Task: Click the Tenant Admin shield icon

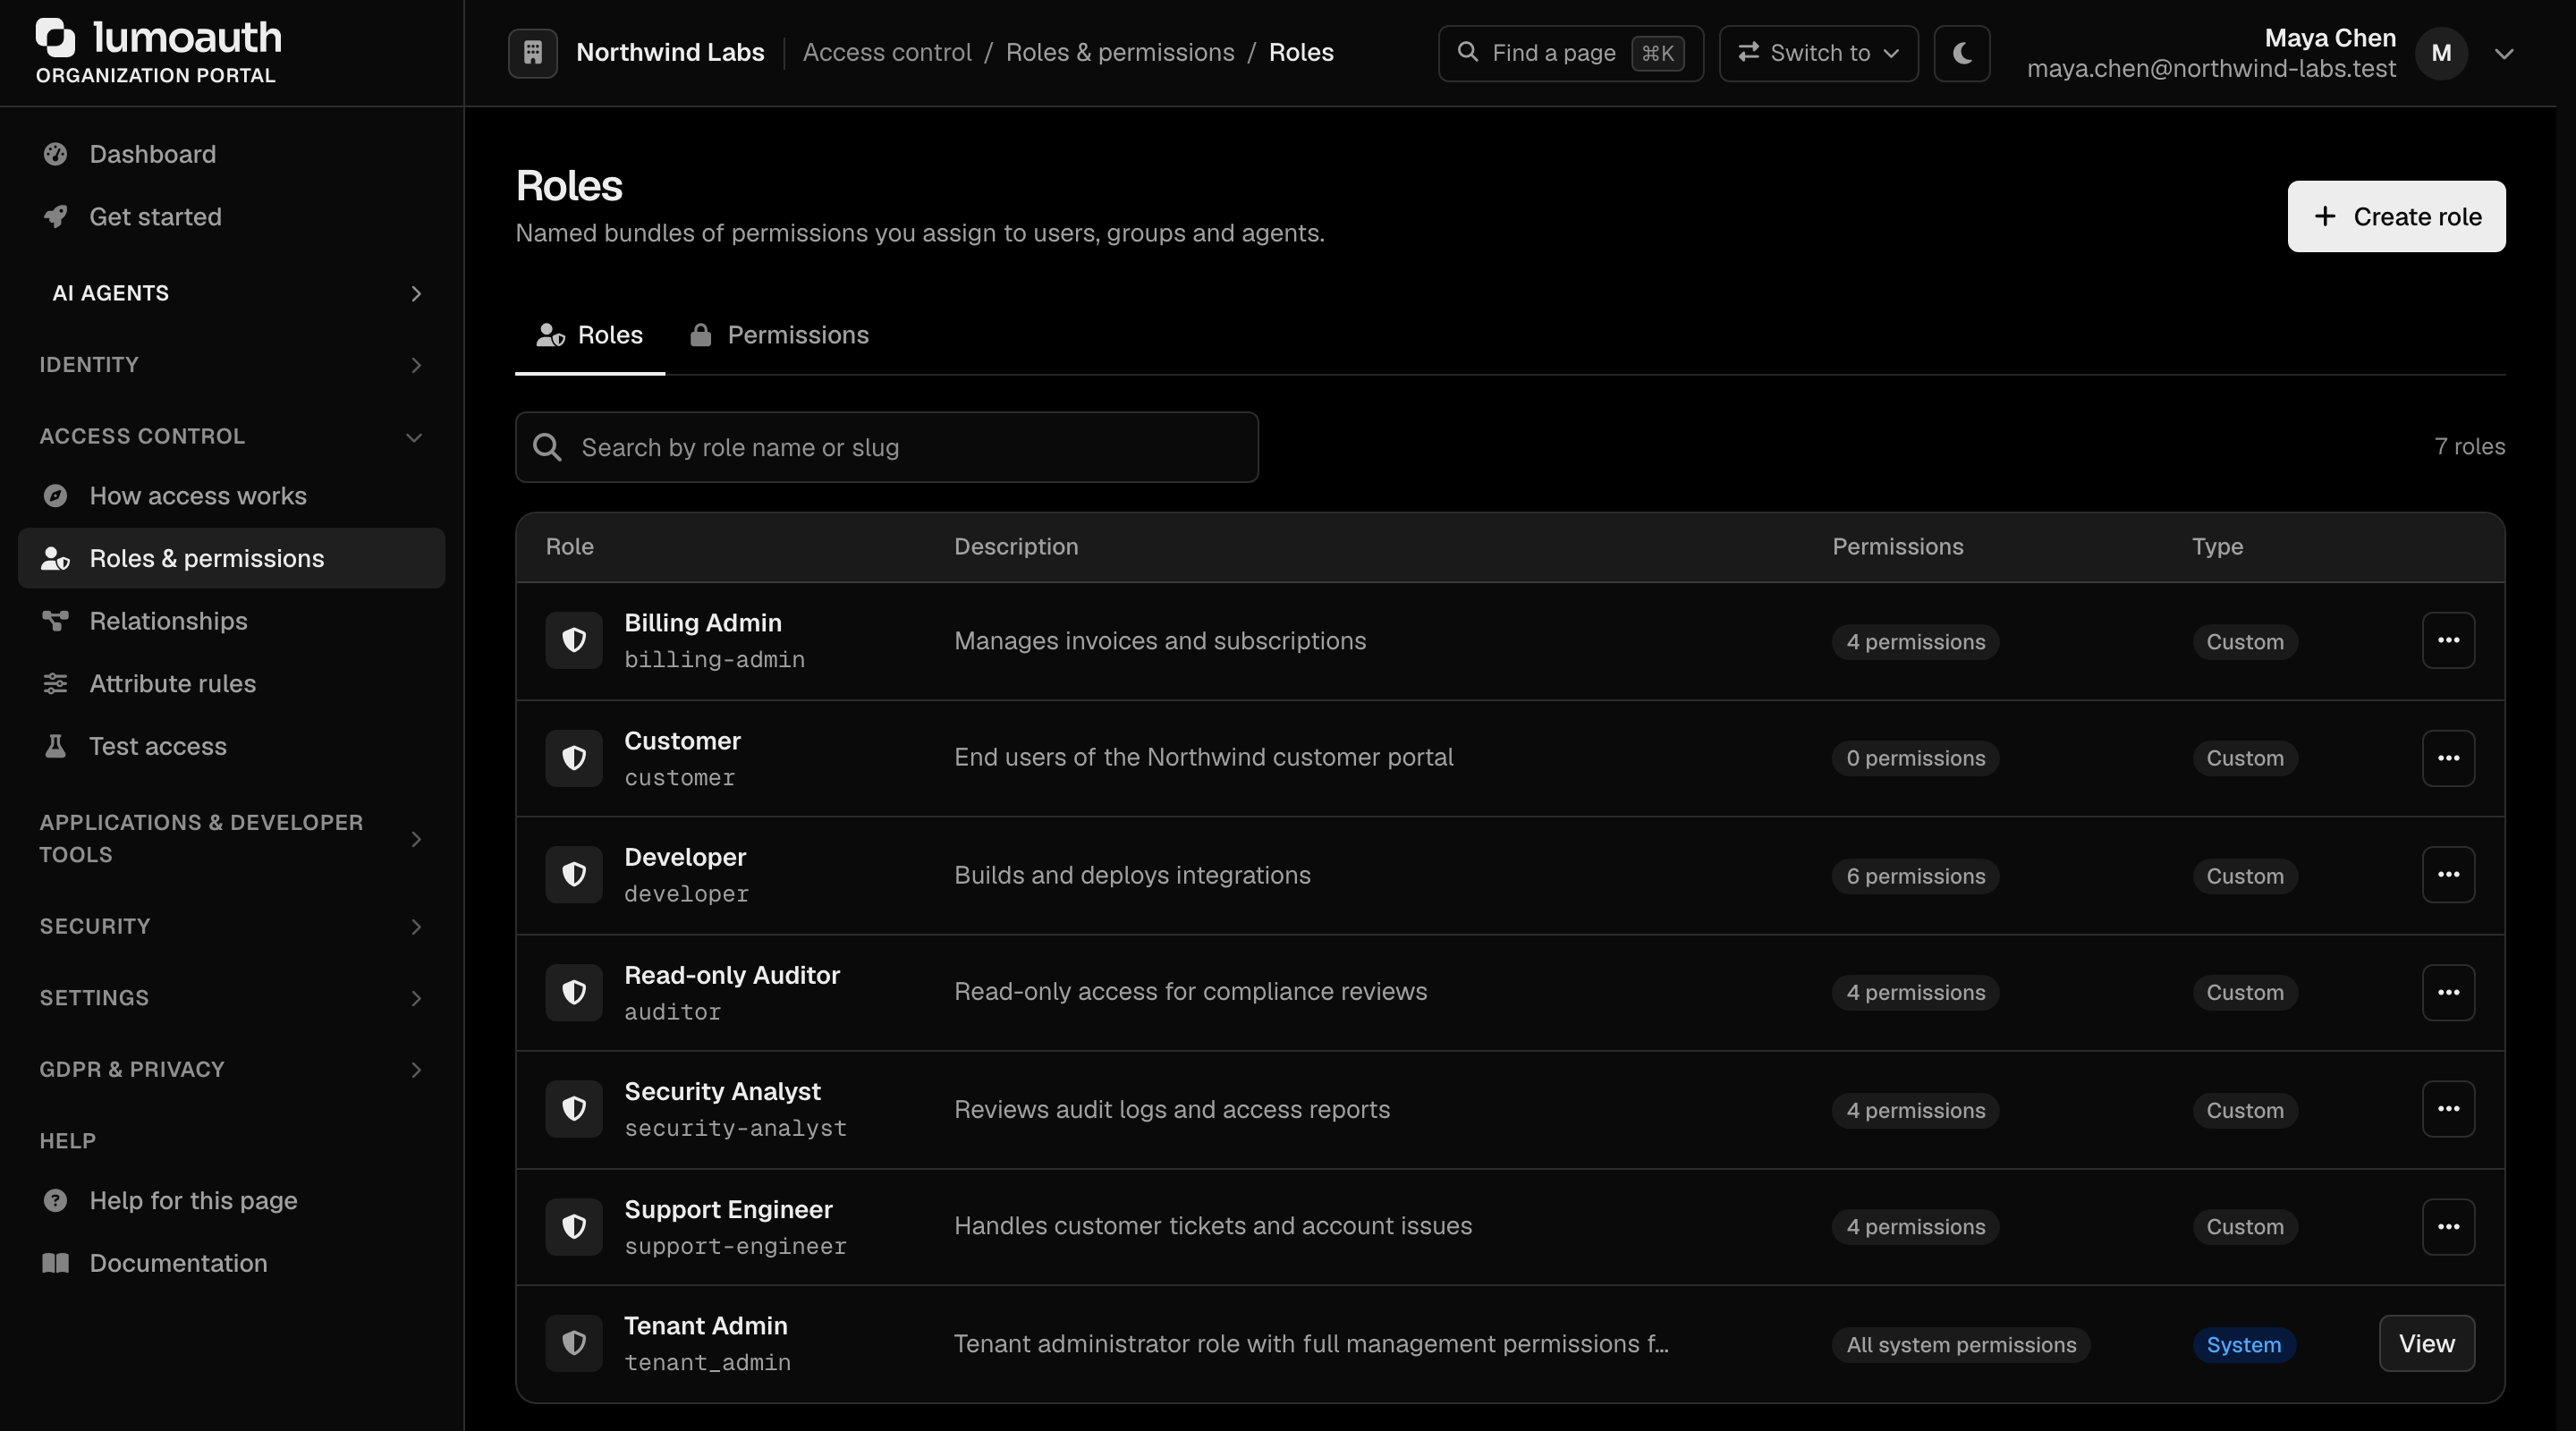Action: (x=574, y=1343)
